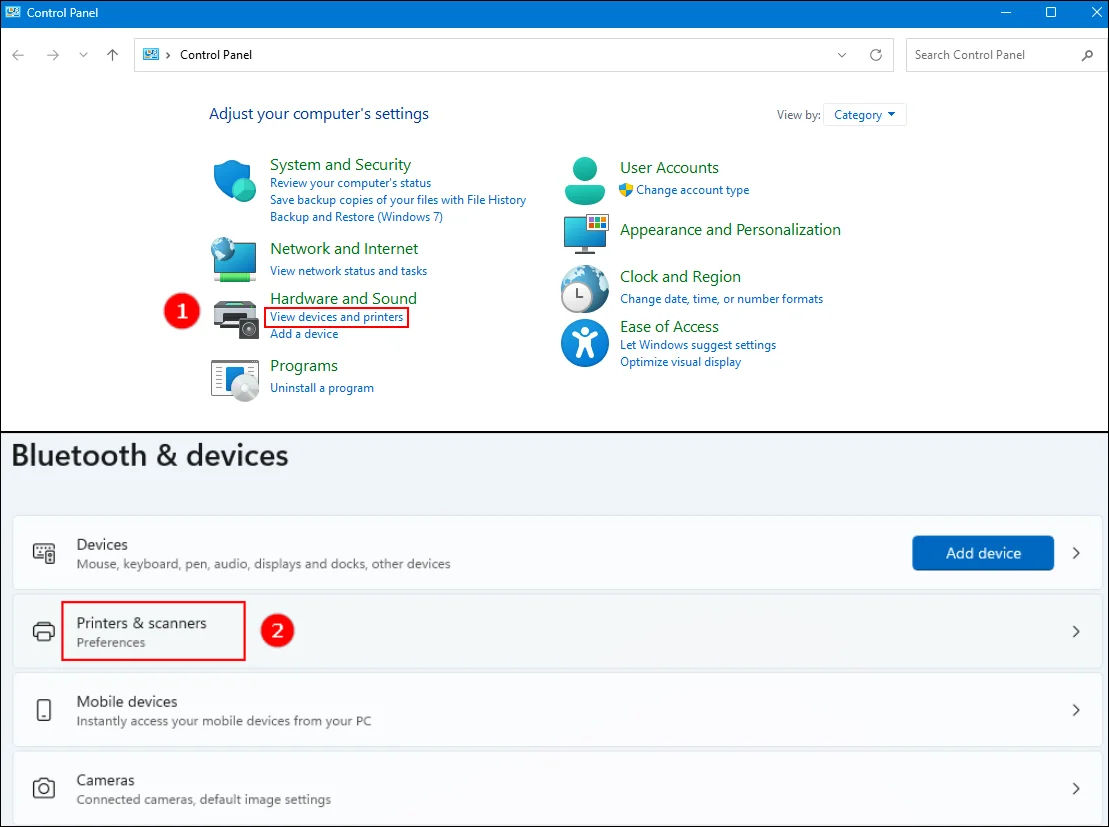This screenshot has width=1109, height=827.
Task: Click the Printers & scanners printer icon
Action: [x=44, y=632]
